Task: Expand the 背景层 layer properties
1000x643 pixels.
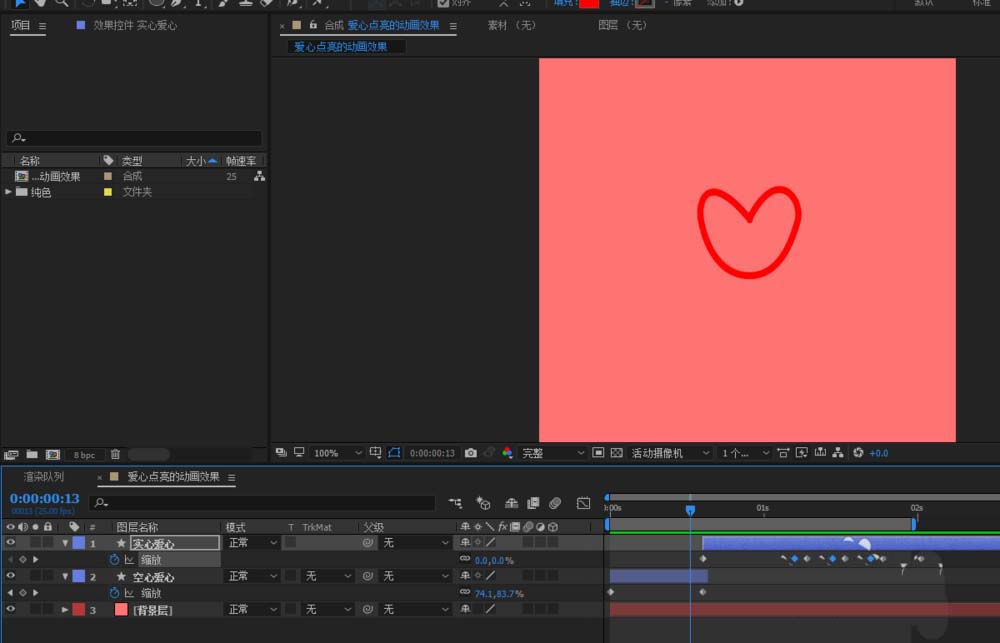Action: point(66,609)
